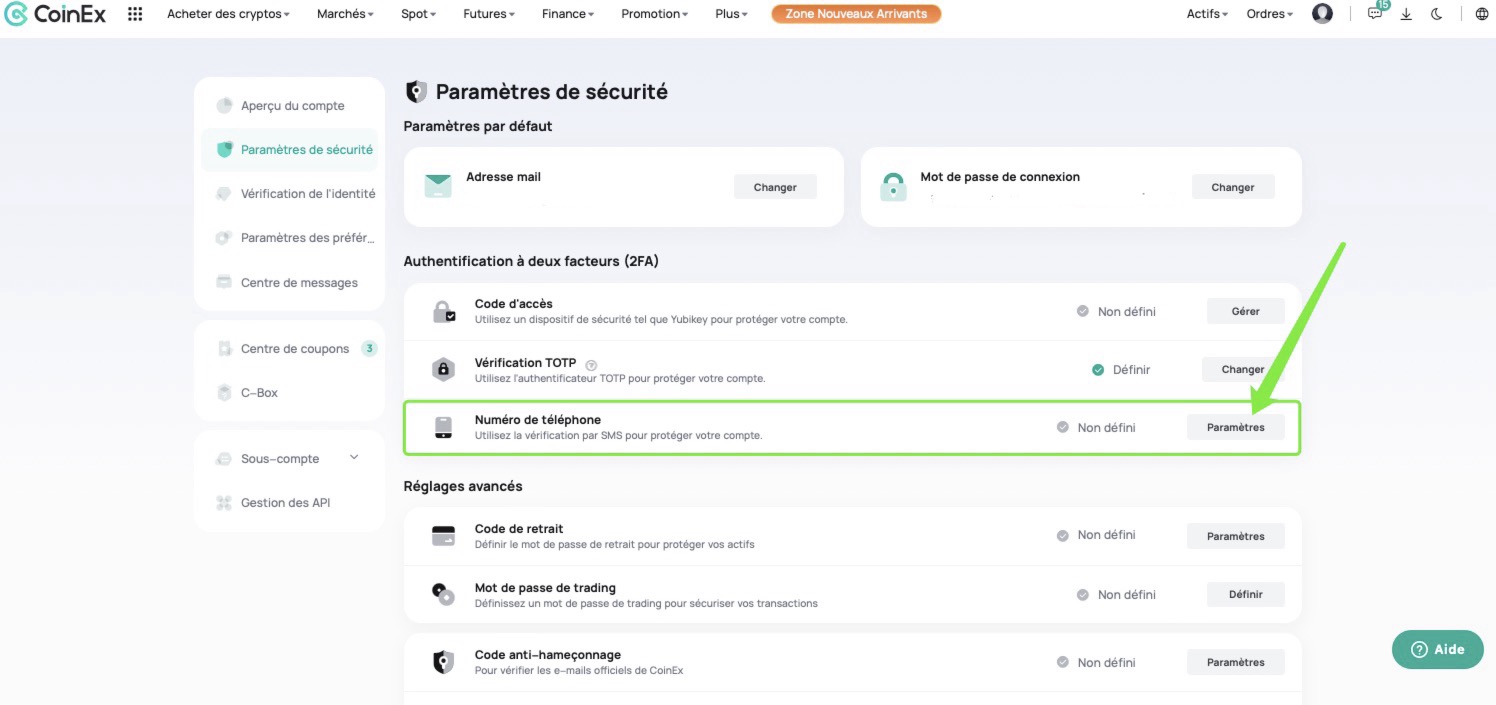Click Paramètres button for Numéro de téléphone
Image resolution: width=1496 pixels, height=705 pixels.
pyautogui.click(x=1235, y=427)
